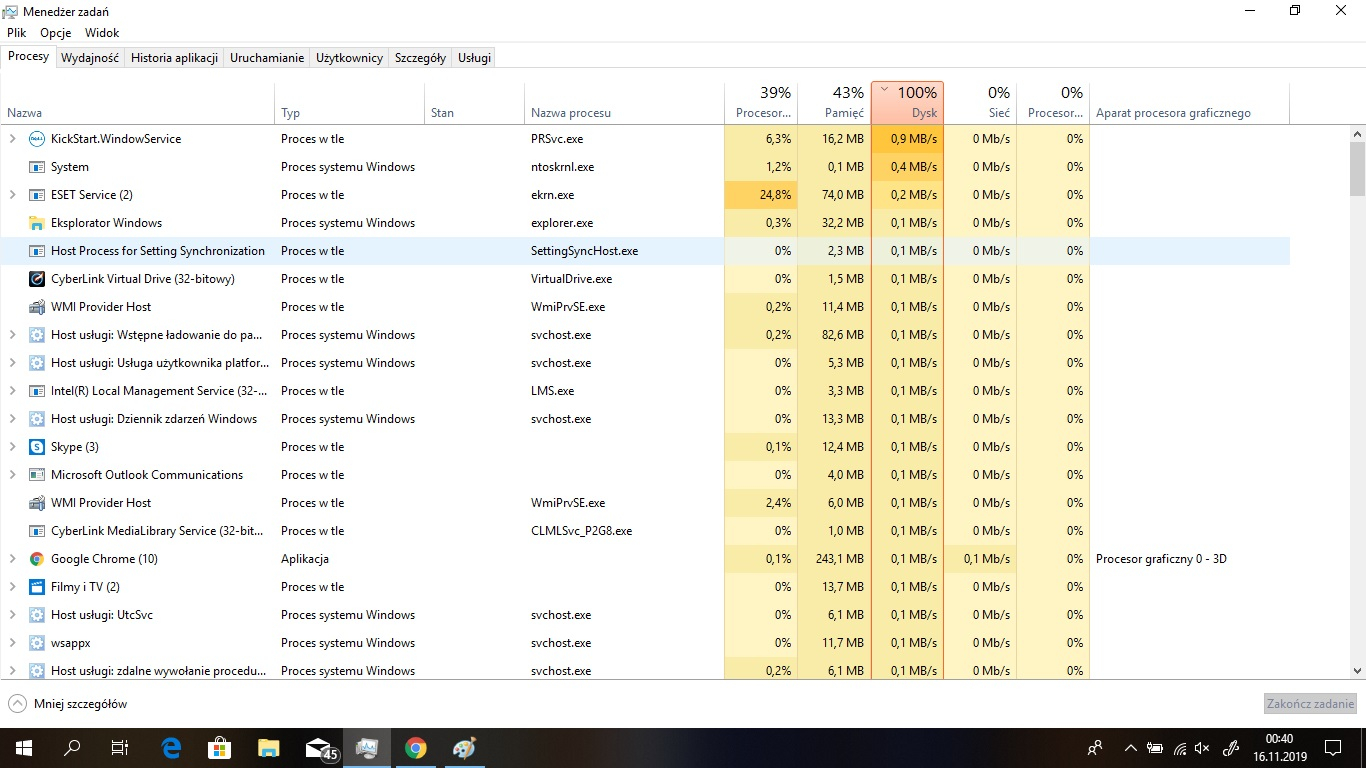Click the wsappx gear icon
Viewport: 1366px width, 768px height.
(x=37, y=643)
